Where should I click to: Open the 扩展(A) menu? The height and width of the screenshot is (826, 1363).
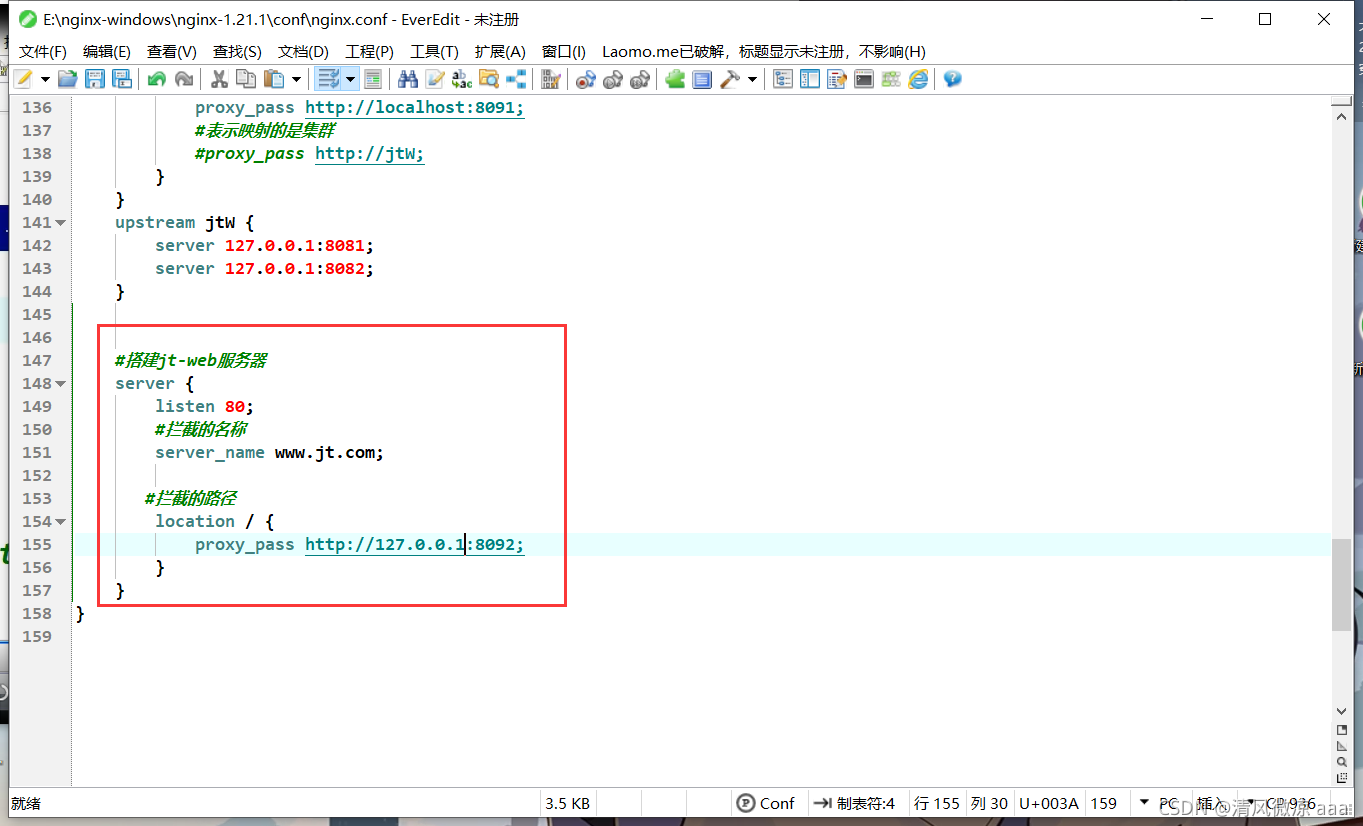[500, 52]
